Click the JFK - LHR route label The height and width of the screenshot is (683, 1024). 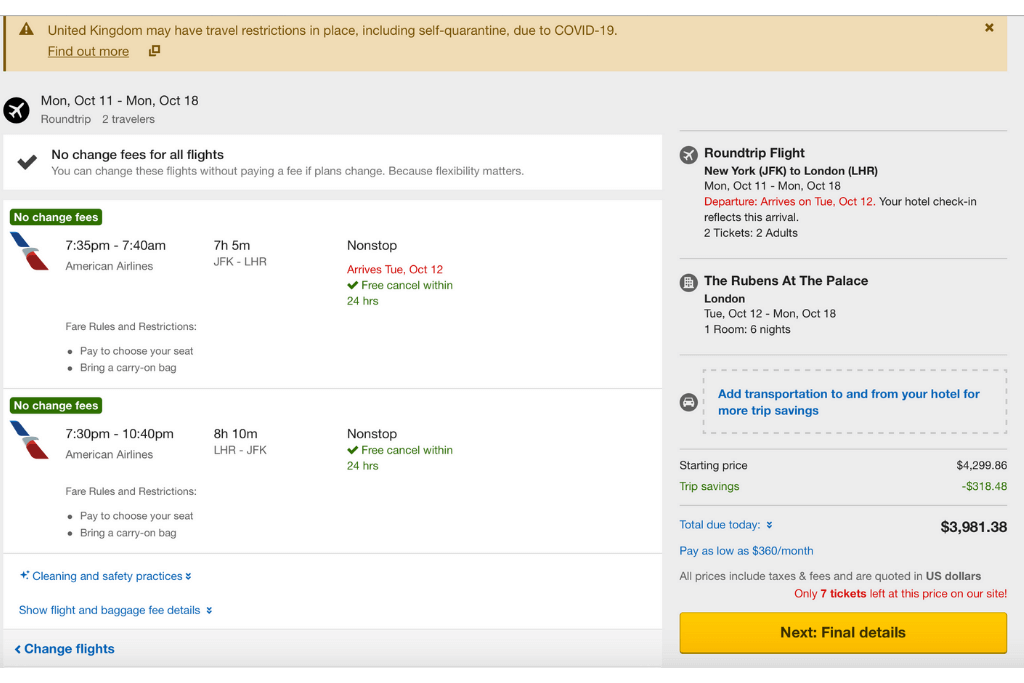(240, 262)
